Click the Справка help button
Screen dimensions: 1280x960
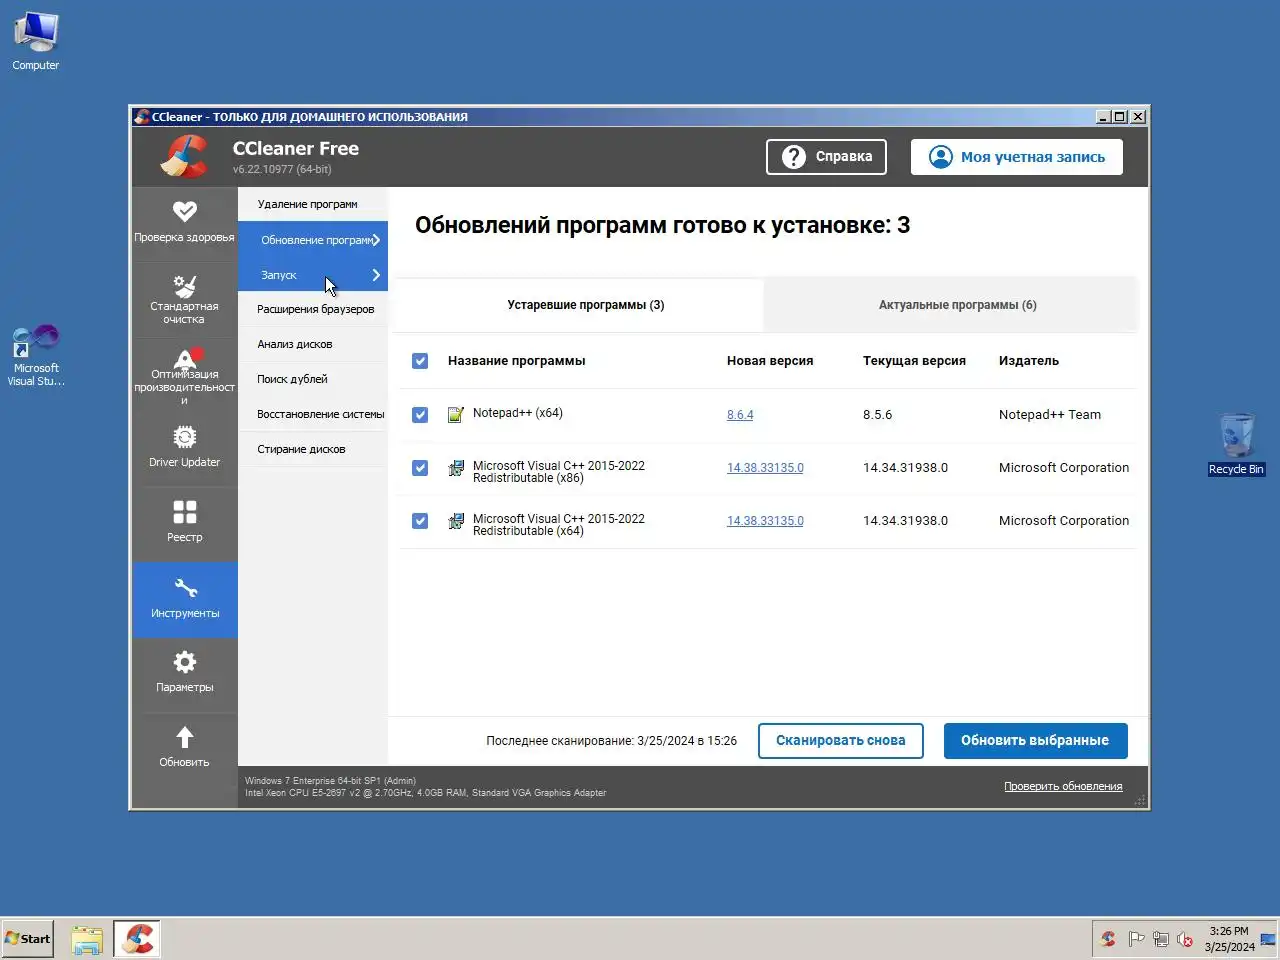[826, 157]
